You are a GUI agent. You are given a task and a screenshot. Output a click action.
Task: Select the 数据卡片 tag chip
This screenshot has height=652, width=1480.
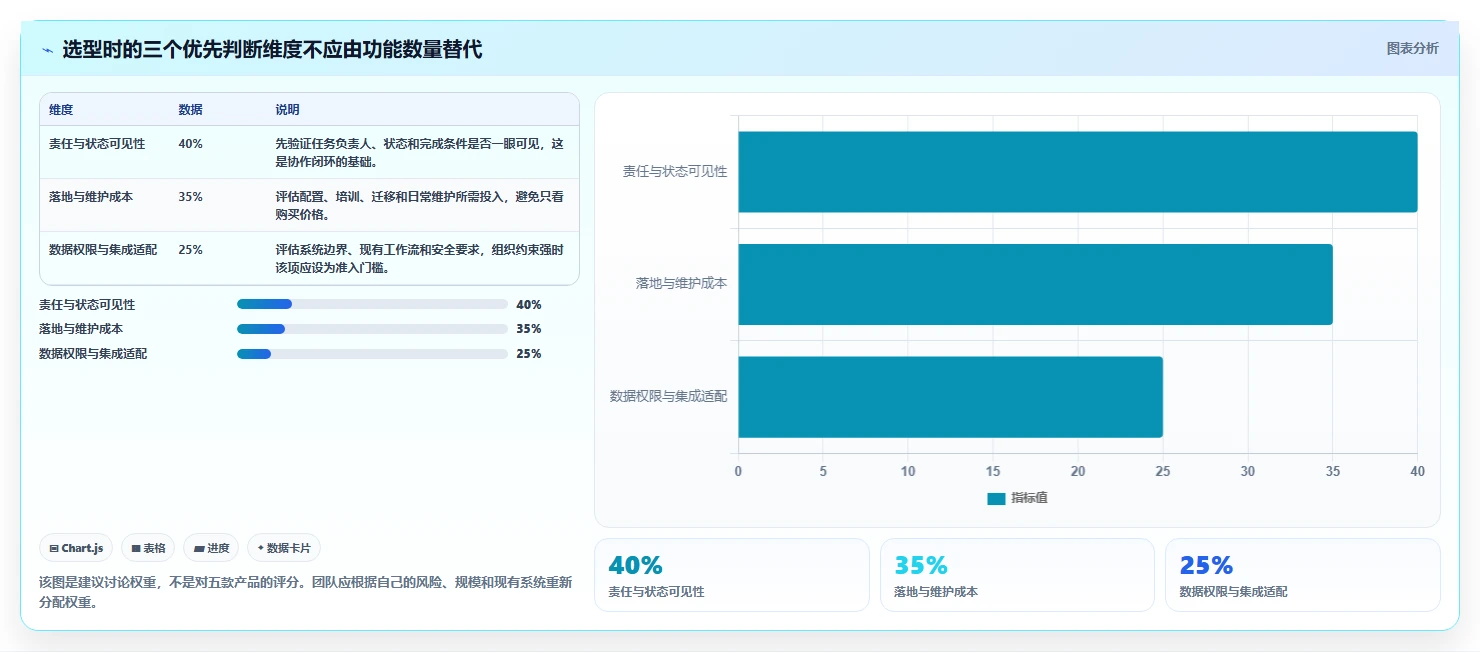pyautogui.click(x=284, y=548)
